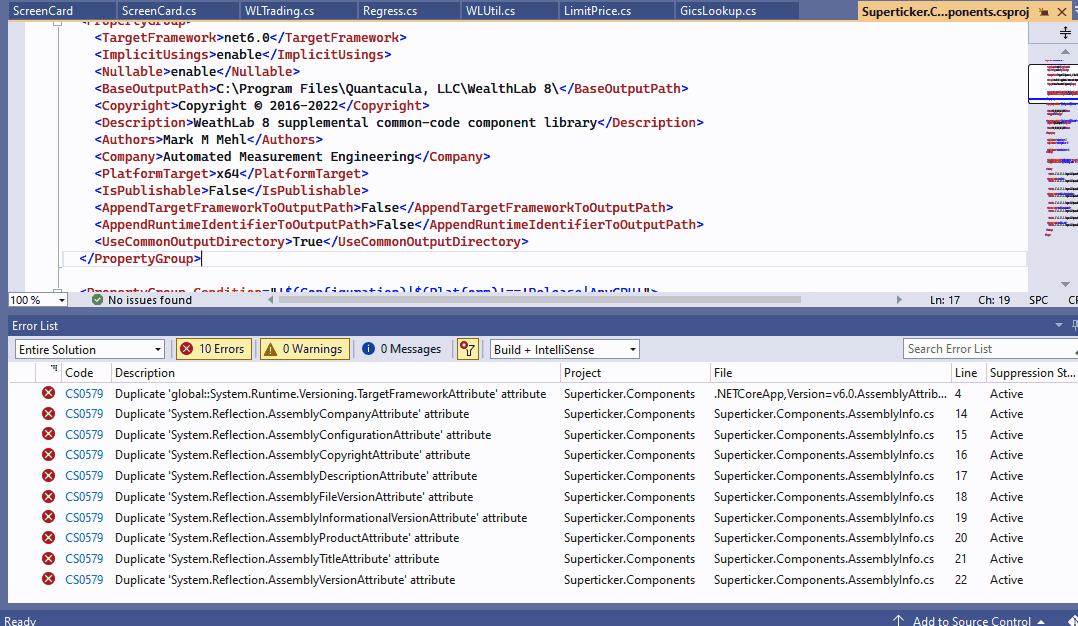Toggle the 0 Messages filter
1078x626 pixels.
(402, 349)
